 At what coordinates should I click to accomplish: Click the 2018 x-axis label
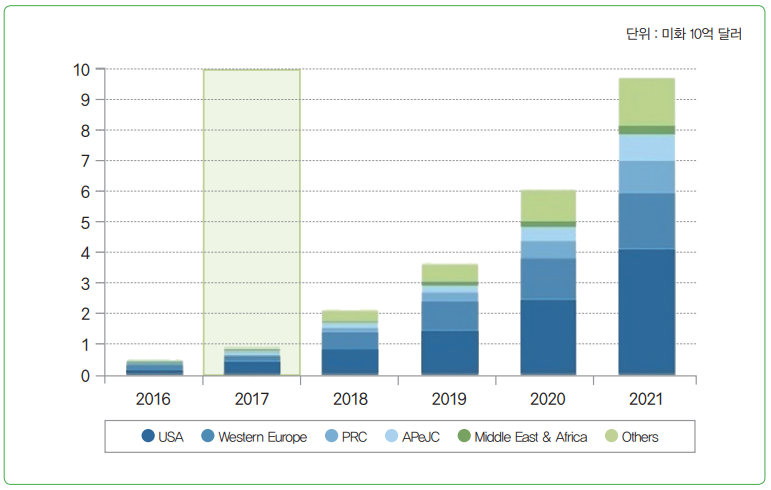tap(351, 399)
